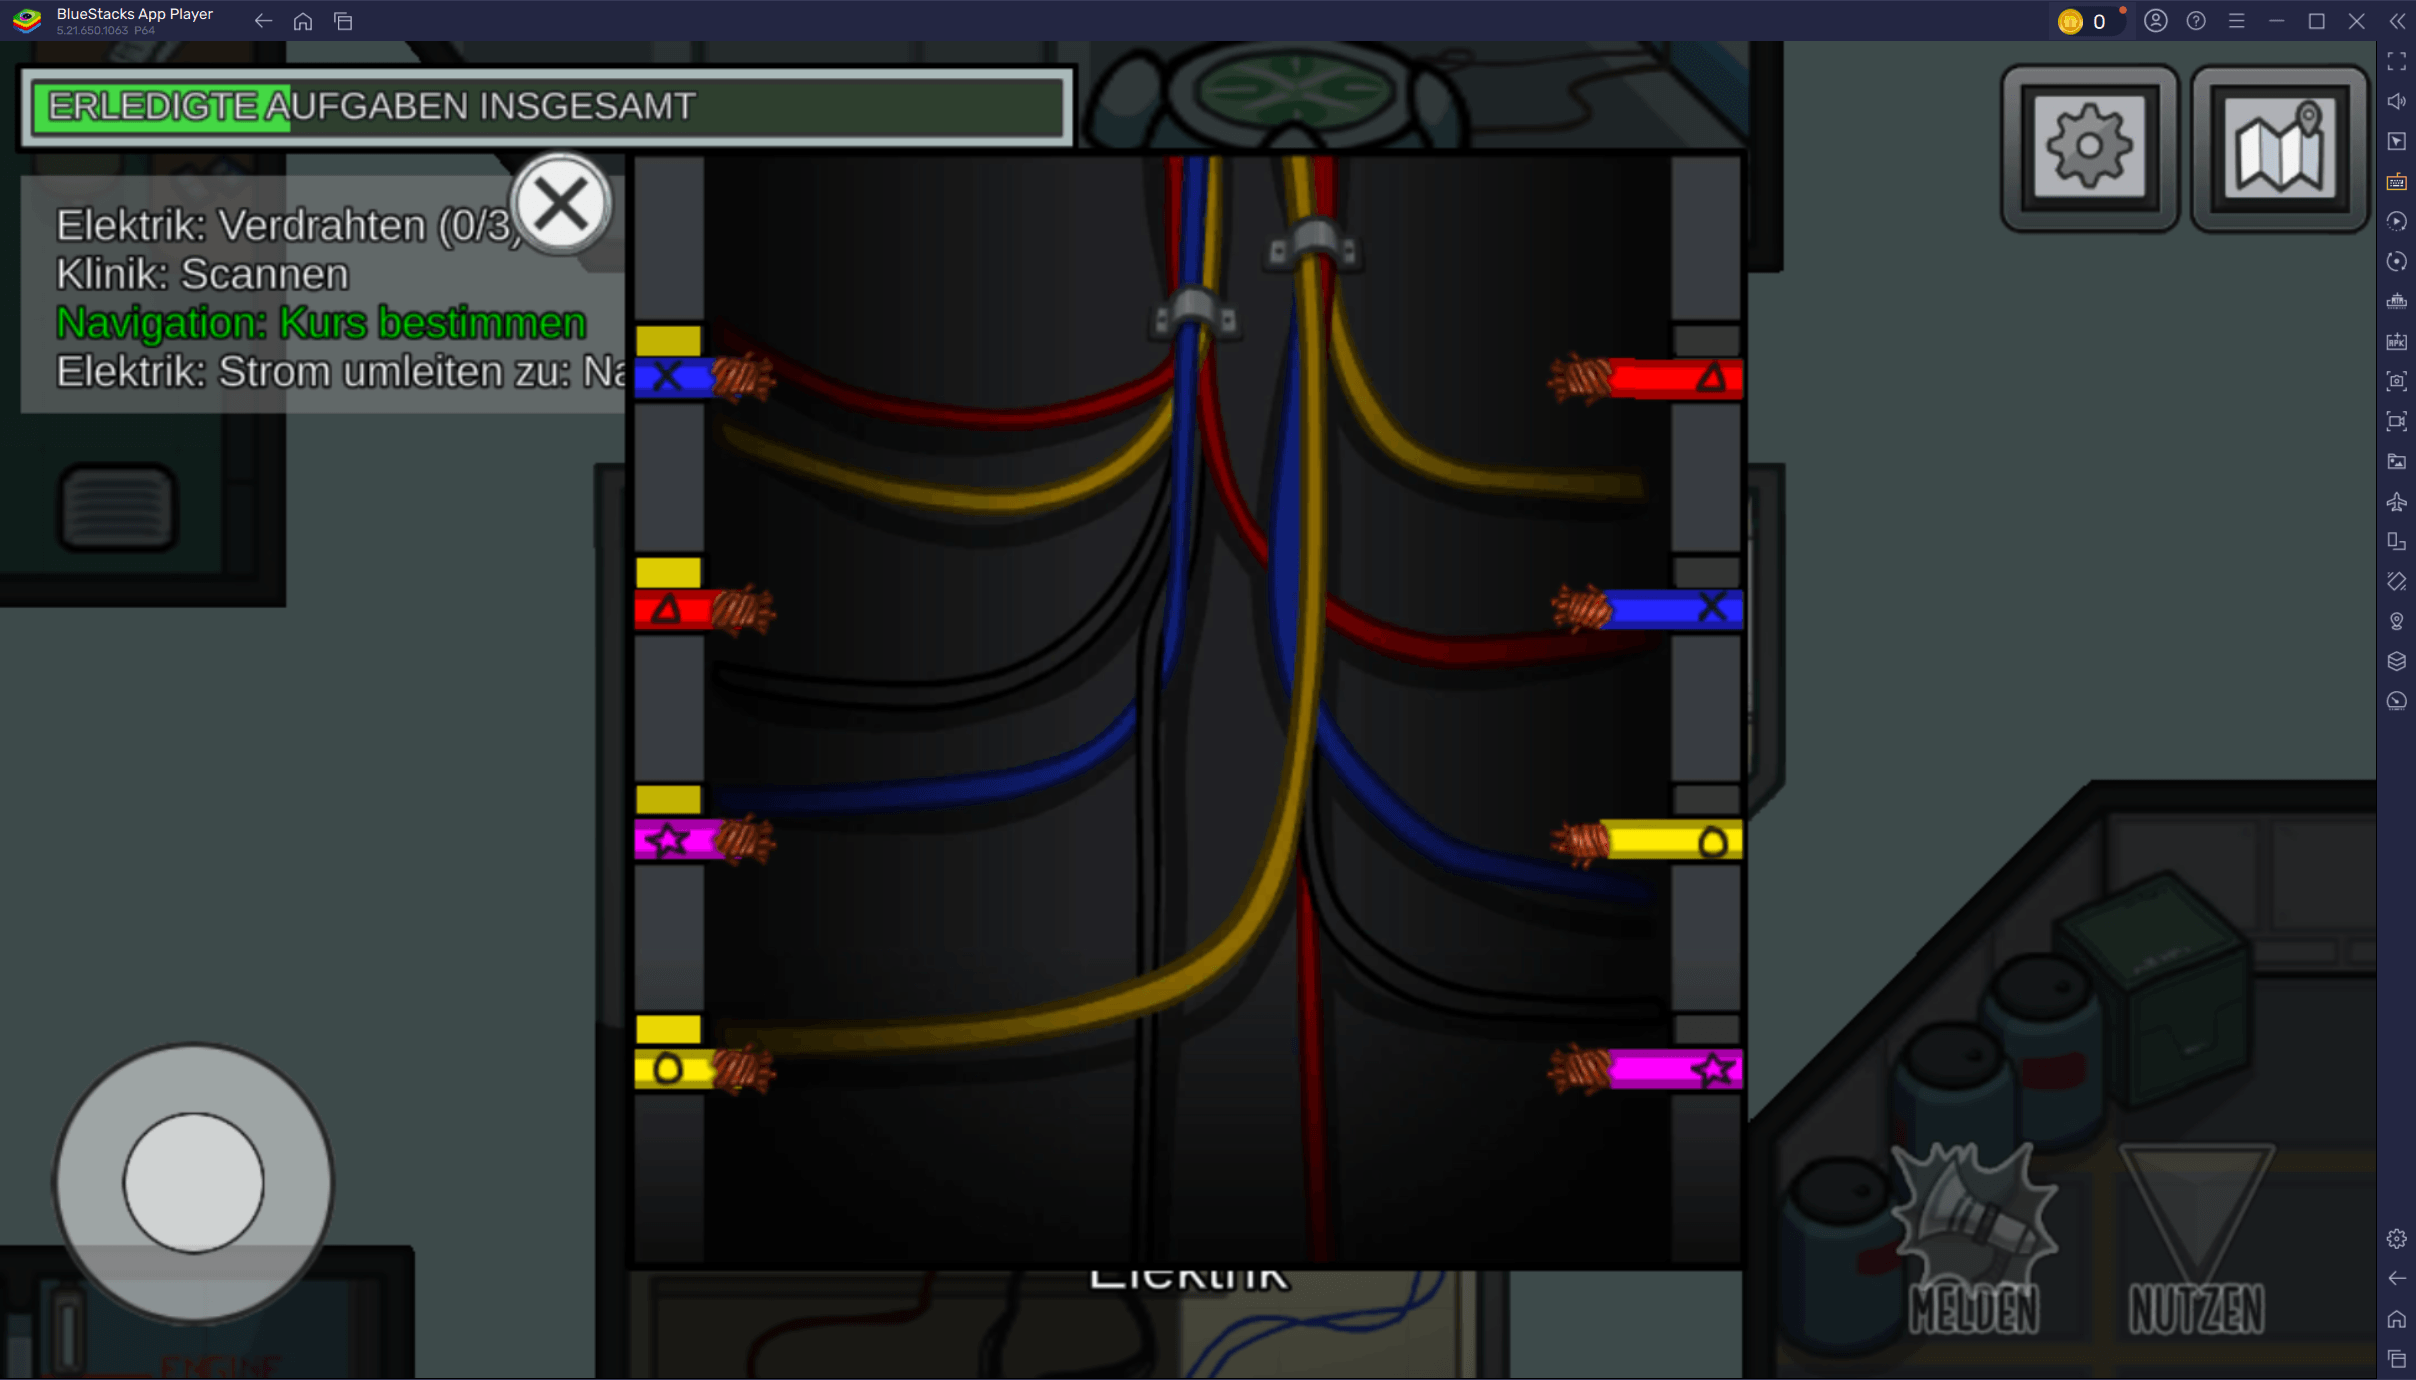Install APK from sidebar
The image size is (2416, 1380).
(2397, 341)
